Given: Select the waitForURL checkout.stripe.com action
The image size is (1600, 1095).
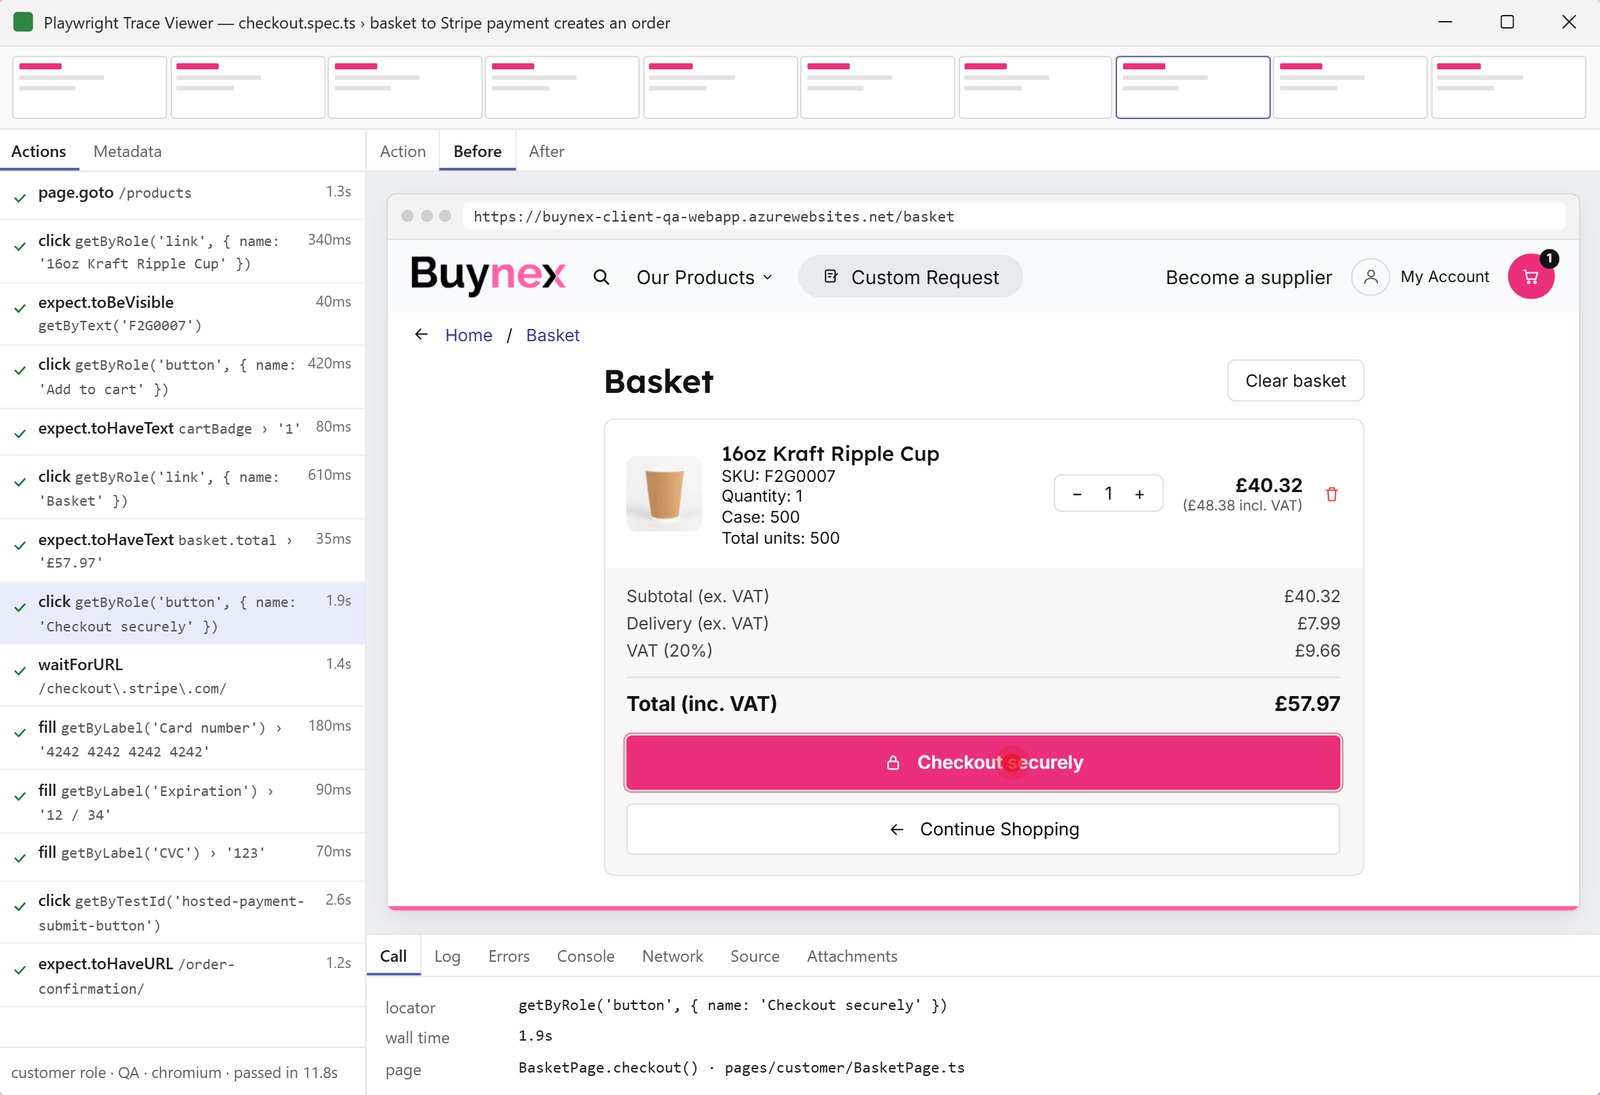Looking at the screenshot, I should 182,676.
